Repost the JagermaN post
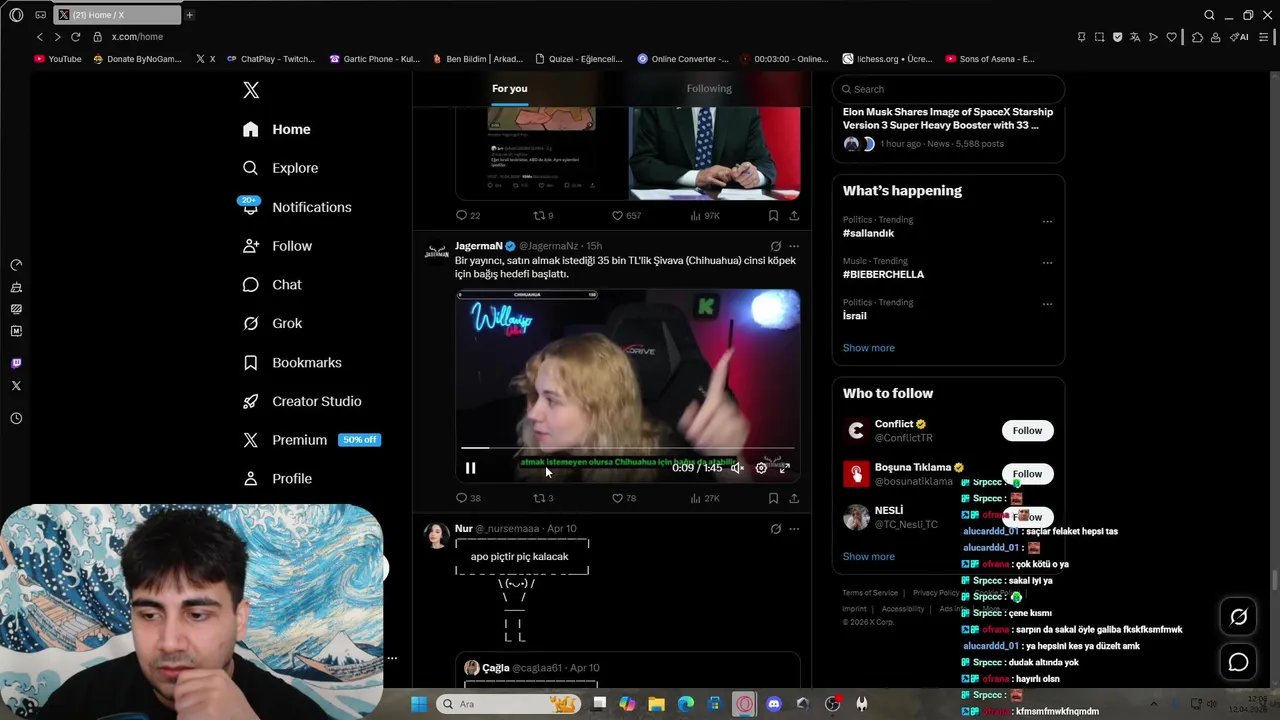The width and height of the screenshot is (1280, 720). point(543,498)
